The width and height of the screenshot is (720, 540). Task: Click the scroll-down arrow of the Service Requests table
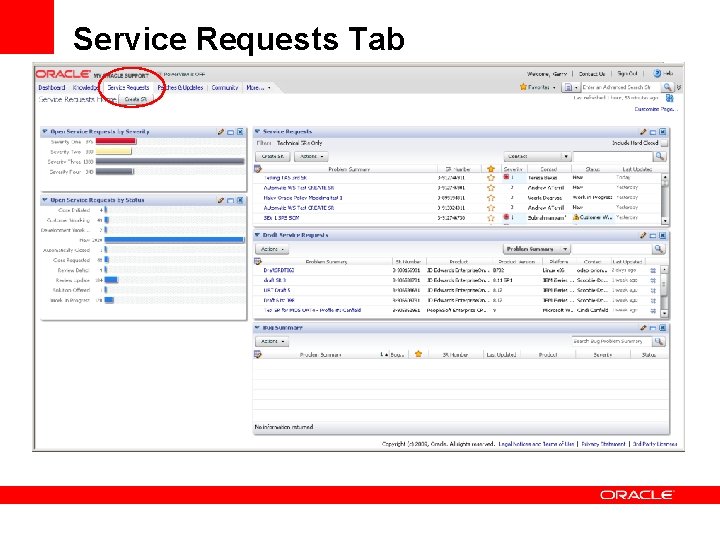click(x=665, y=221)
